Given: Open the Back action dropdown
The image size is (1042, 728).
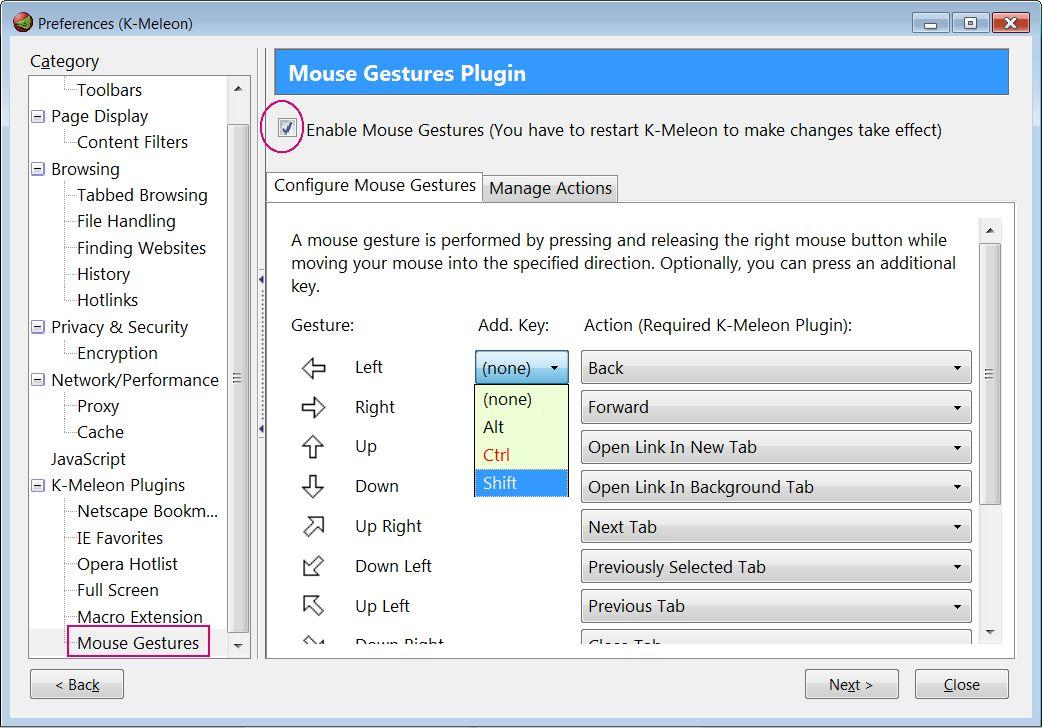Looking at the screenshot, I should [x=776, y=368].
